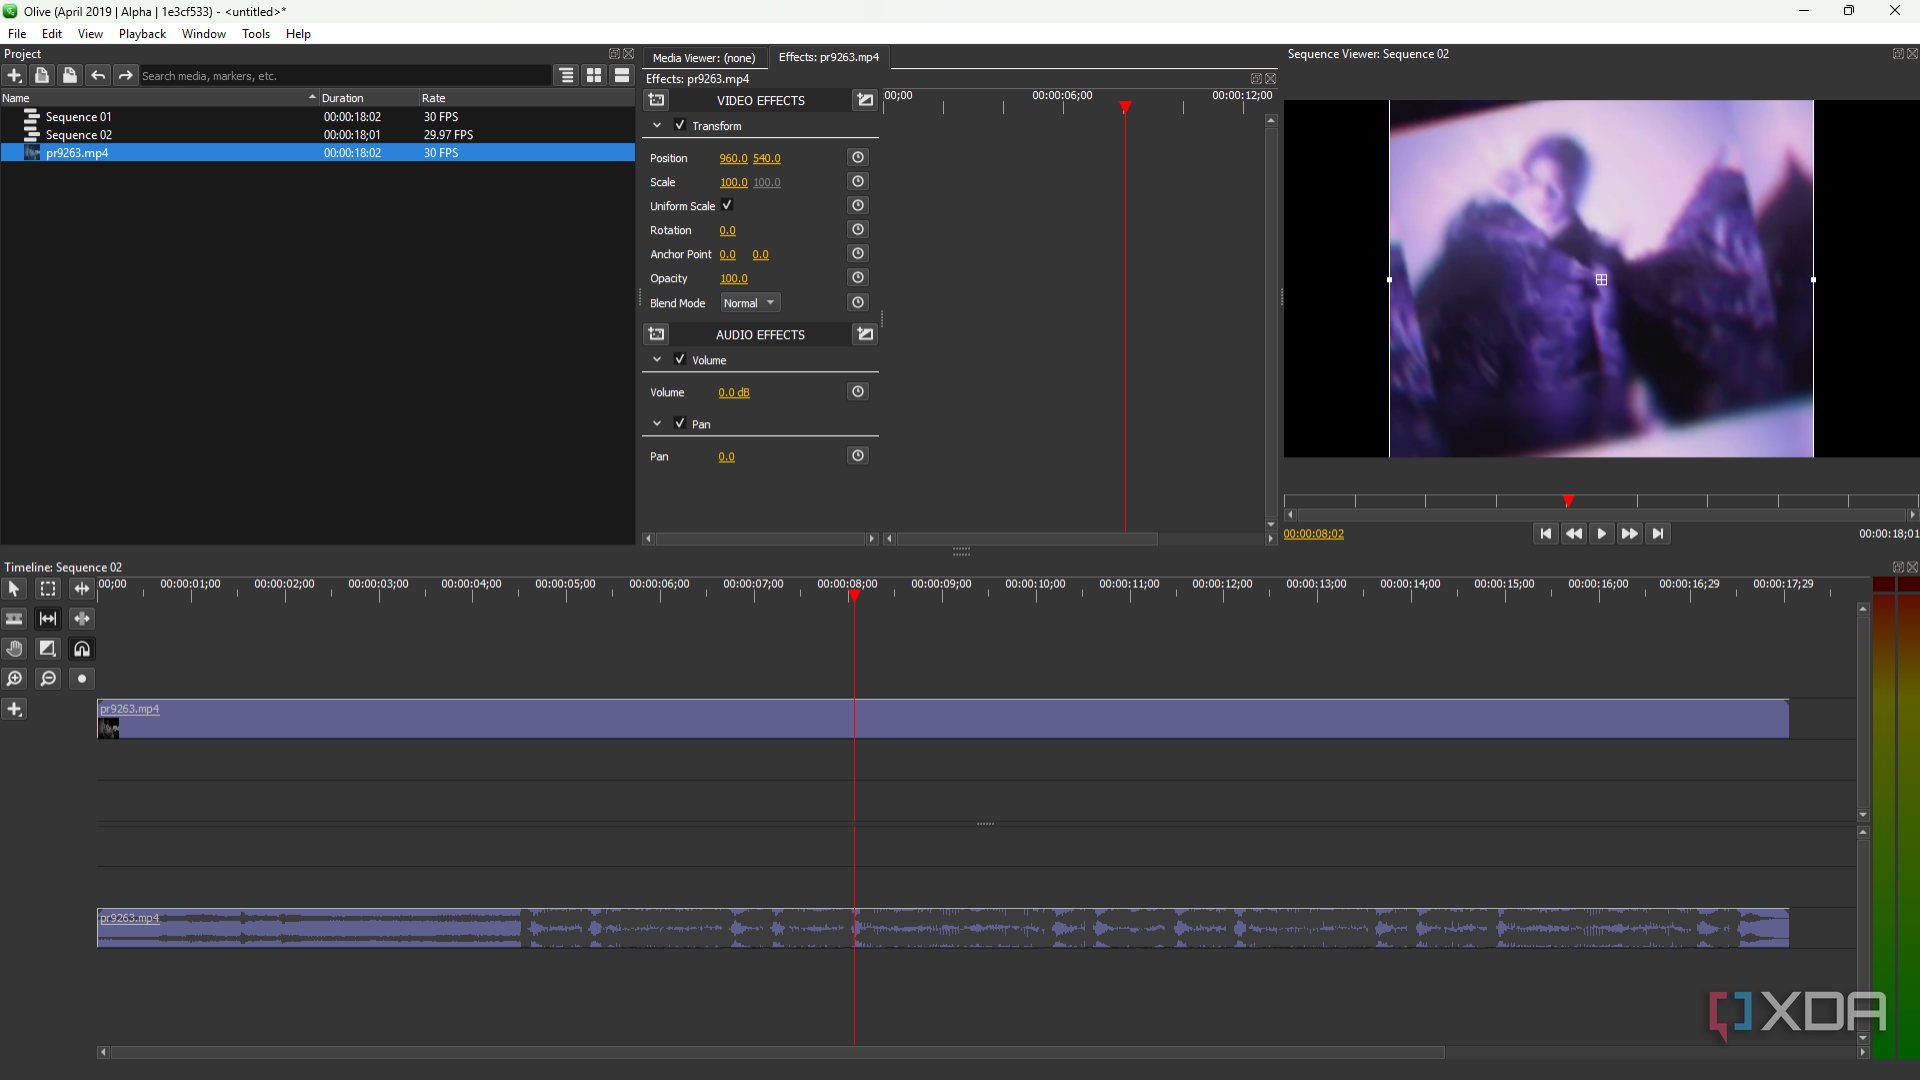Image resolution: width=1920 pixels, height=1080 pixels.
Task: Open the Tools menu
Action: (256, 34)
